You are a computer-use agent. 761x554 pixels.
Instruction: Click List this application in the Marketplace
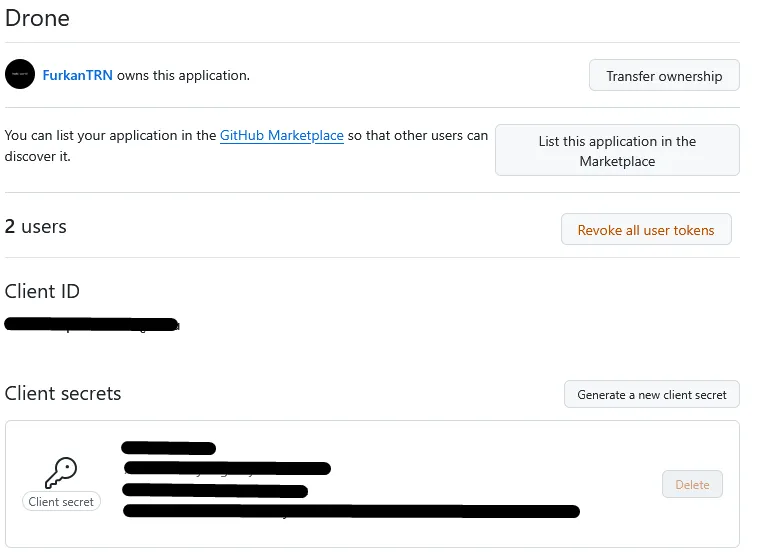point(617,151)
